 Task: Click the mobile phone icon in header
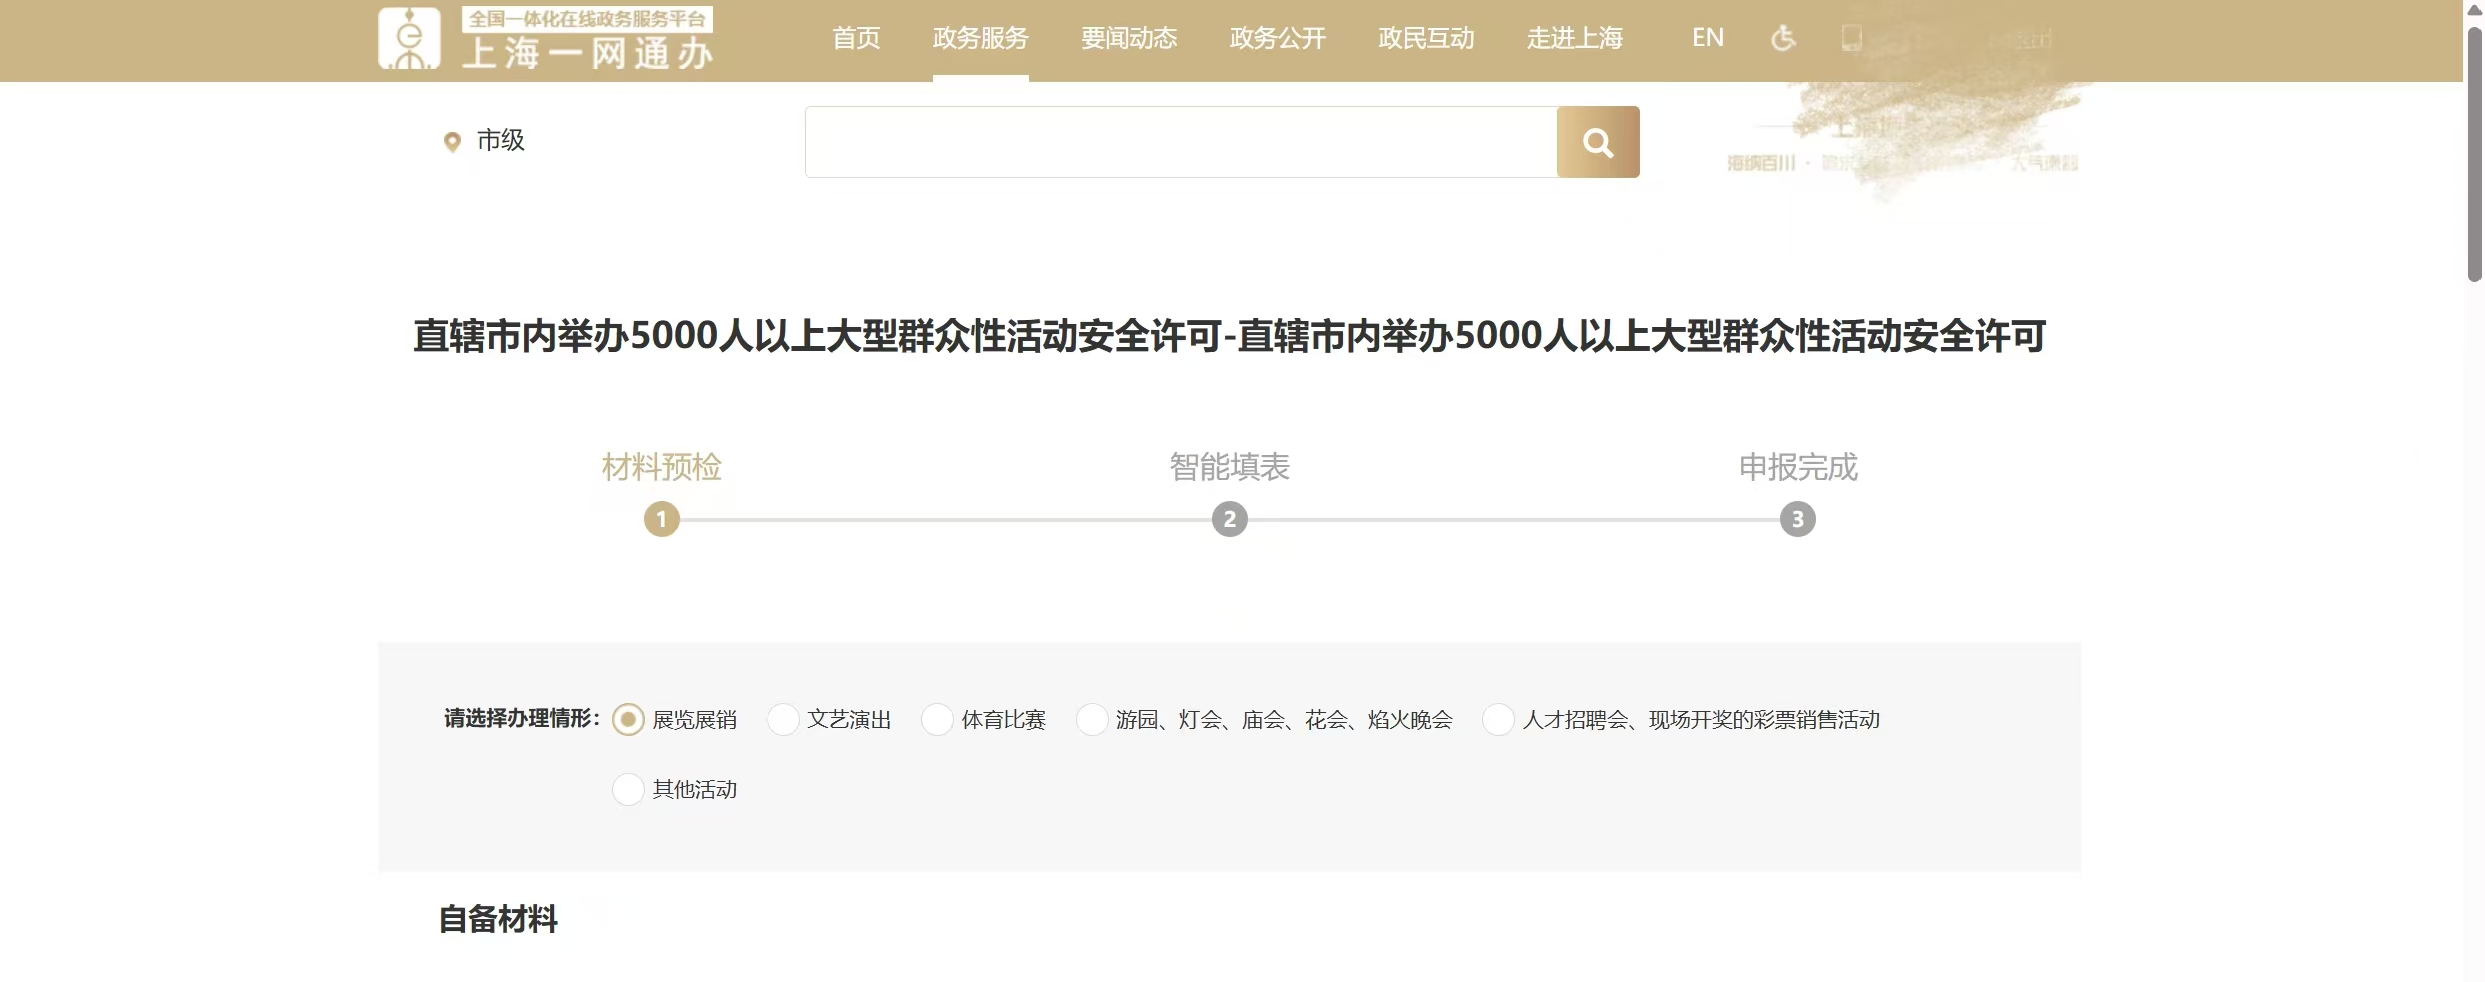1851,39
